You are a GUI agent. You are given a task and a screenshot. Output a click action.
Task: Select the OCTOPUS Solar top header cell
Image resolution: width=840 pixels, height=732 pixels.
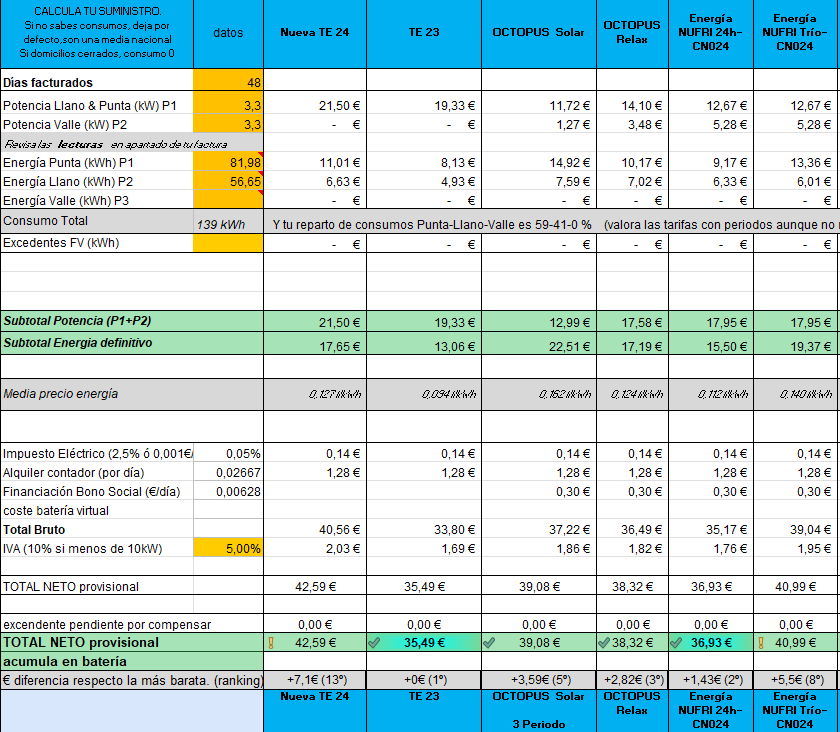(539, 34)
